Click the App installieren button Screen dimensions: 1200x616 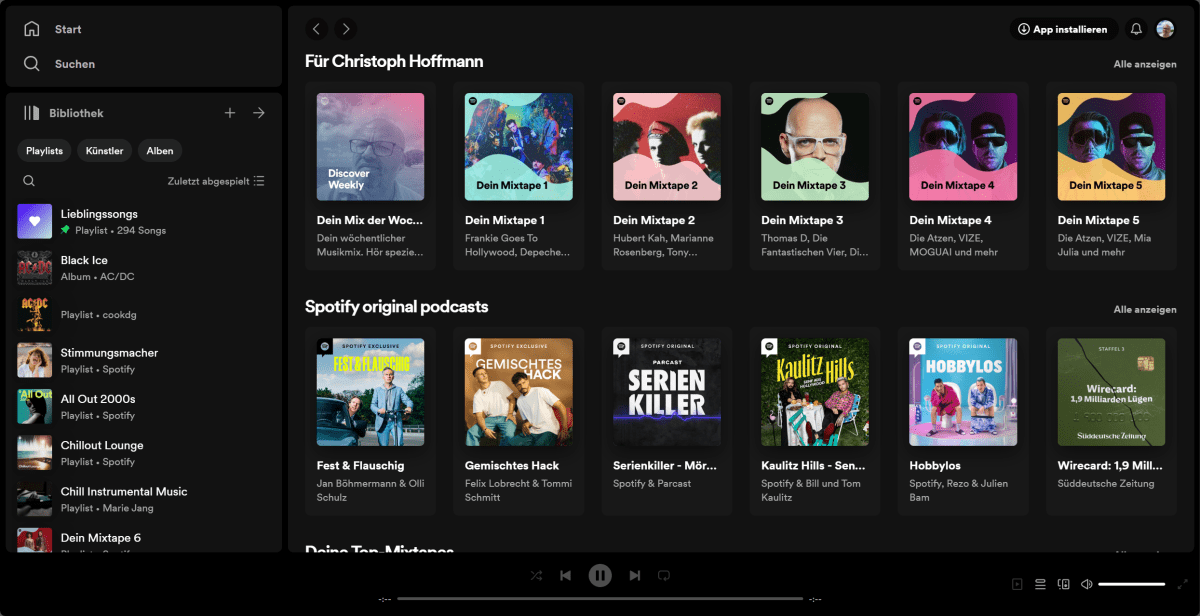[x=1064, y=29]
